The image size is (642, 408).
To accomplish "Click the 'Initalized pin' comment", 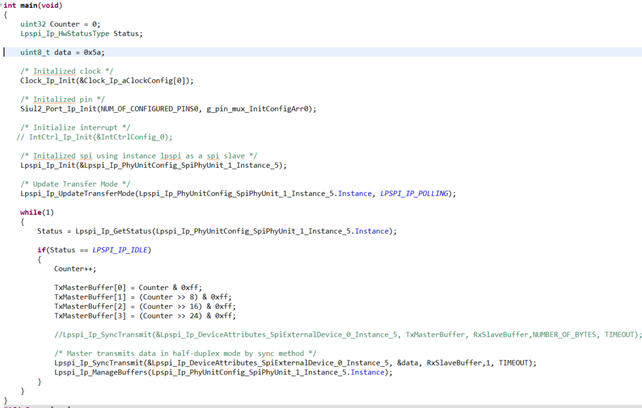I will [63, 100].
